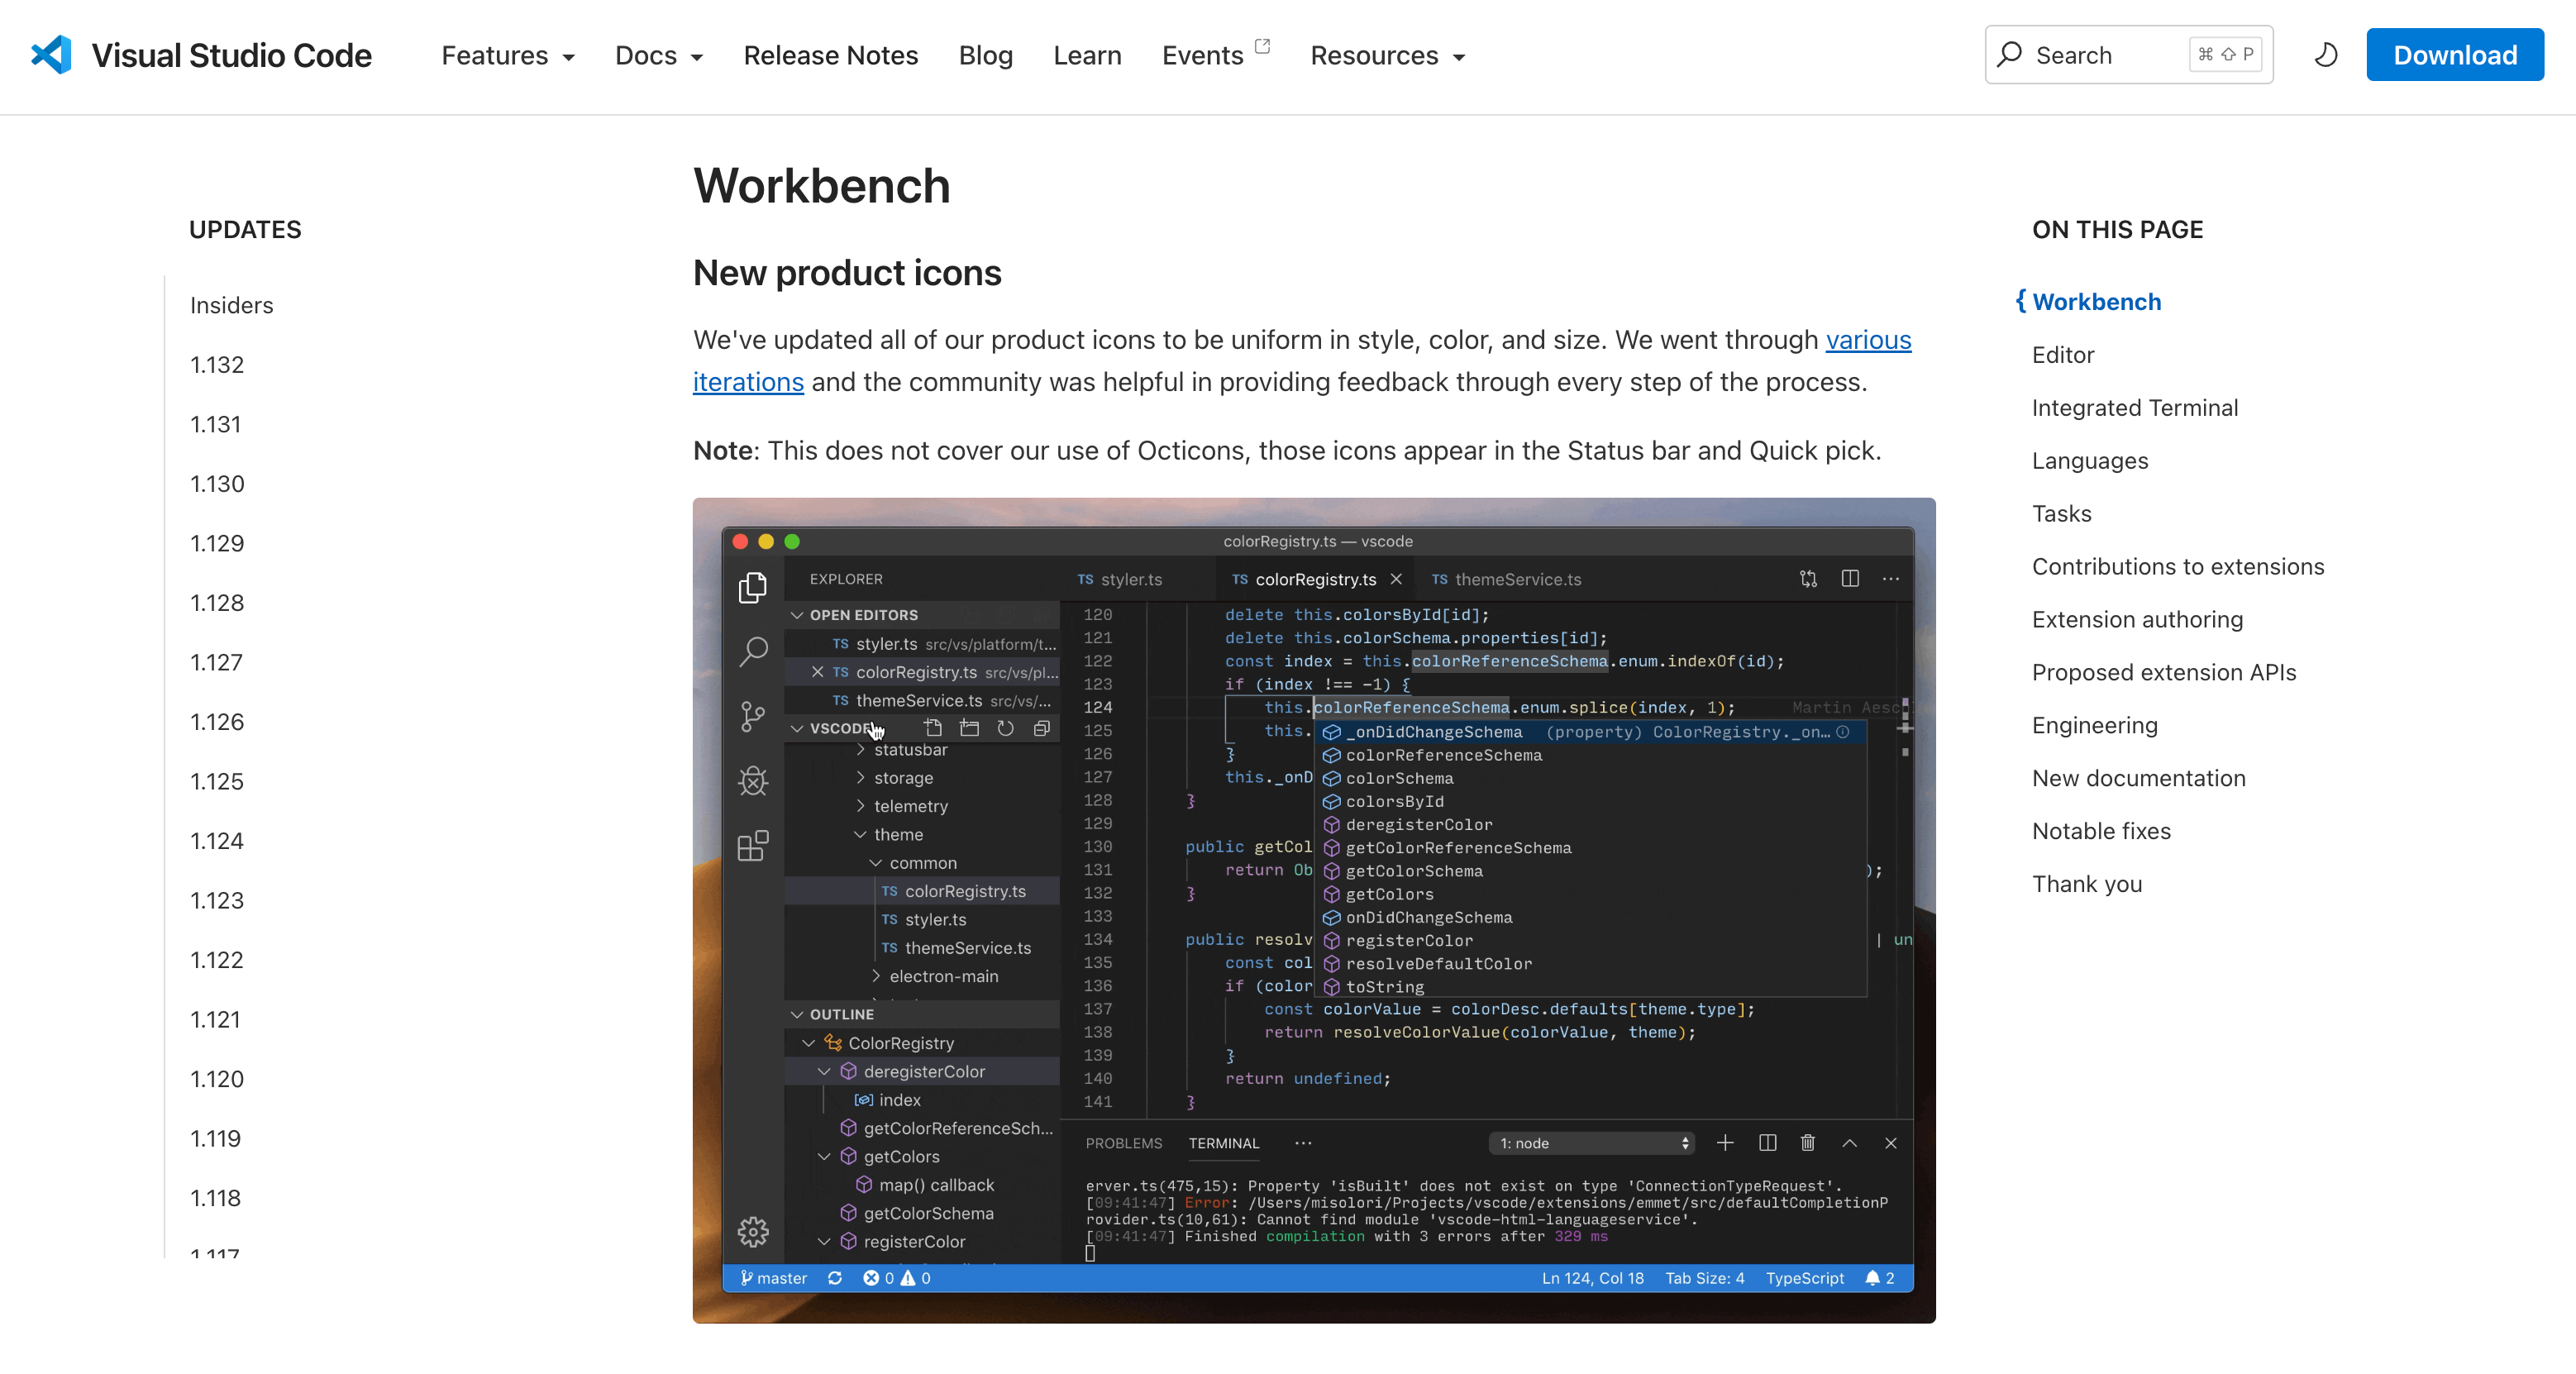Click the Extensions icon in activity bar

pos(753,846)
